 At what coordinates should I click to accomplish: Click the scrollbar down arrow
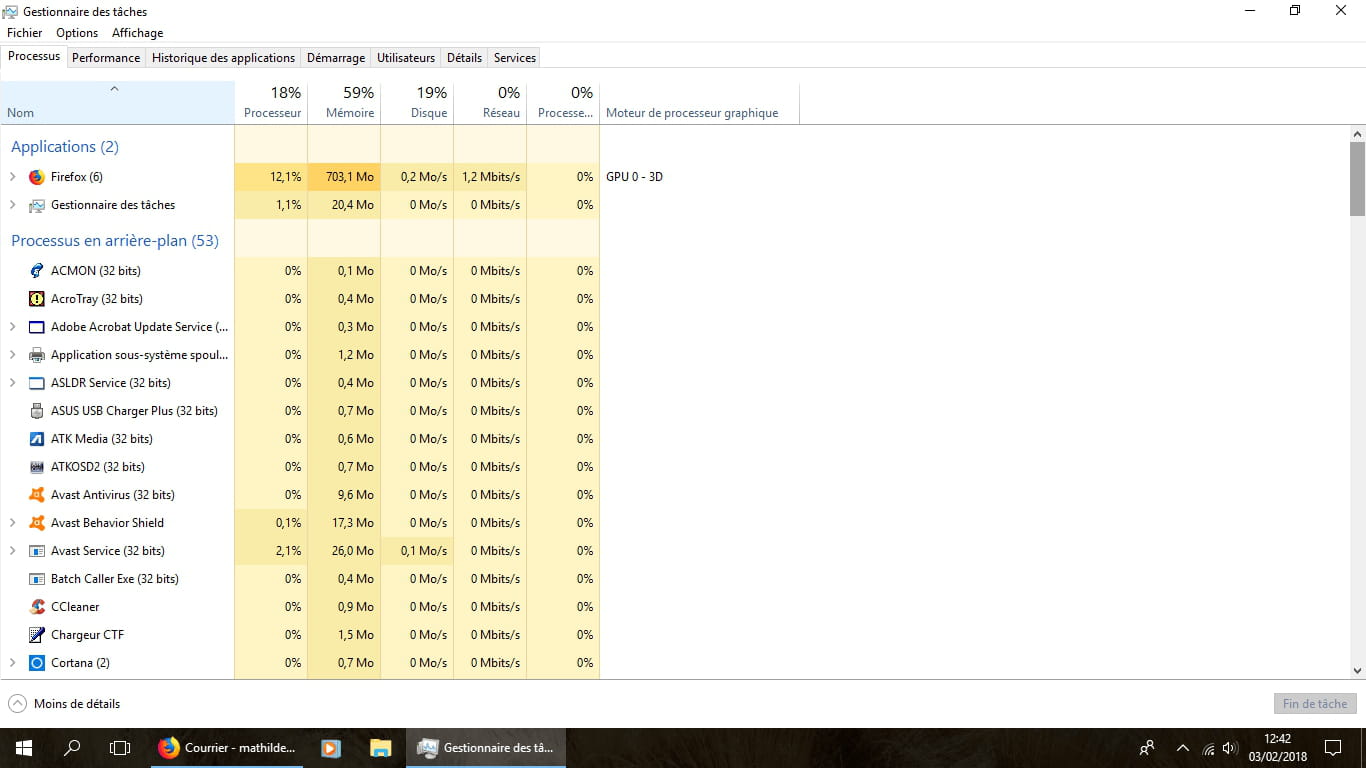pos(1357,671)
